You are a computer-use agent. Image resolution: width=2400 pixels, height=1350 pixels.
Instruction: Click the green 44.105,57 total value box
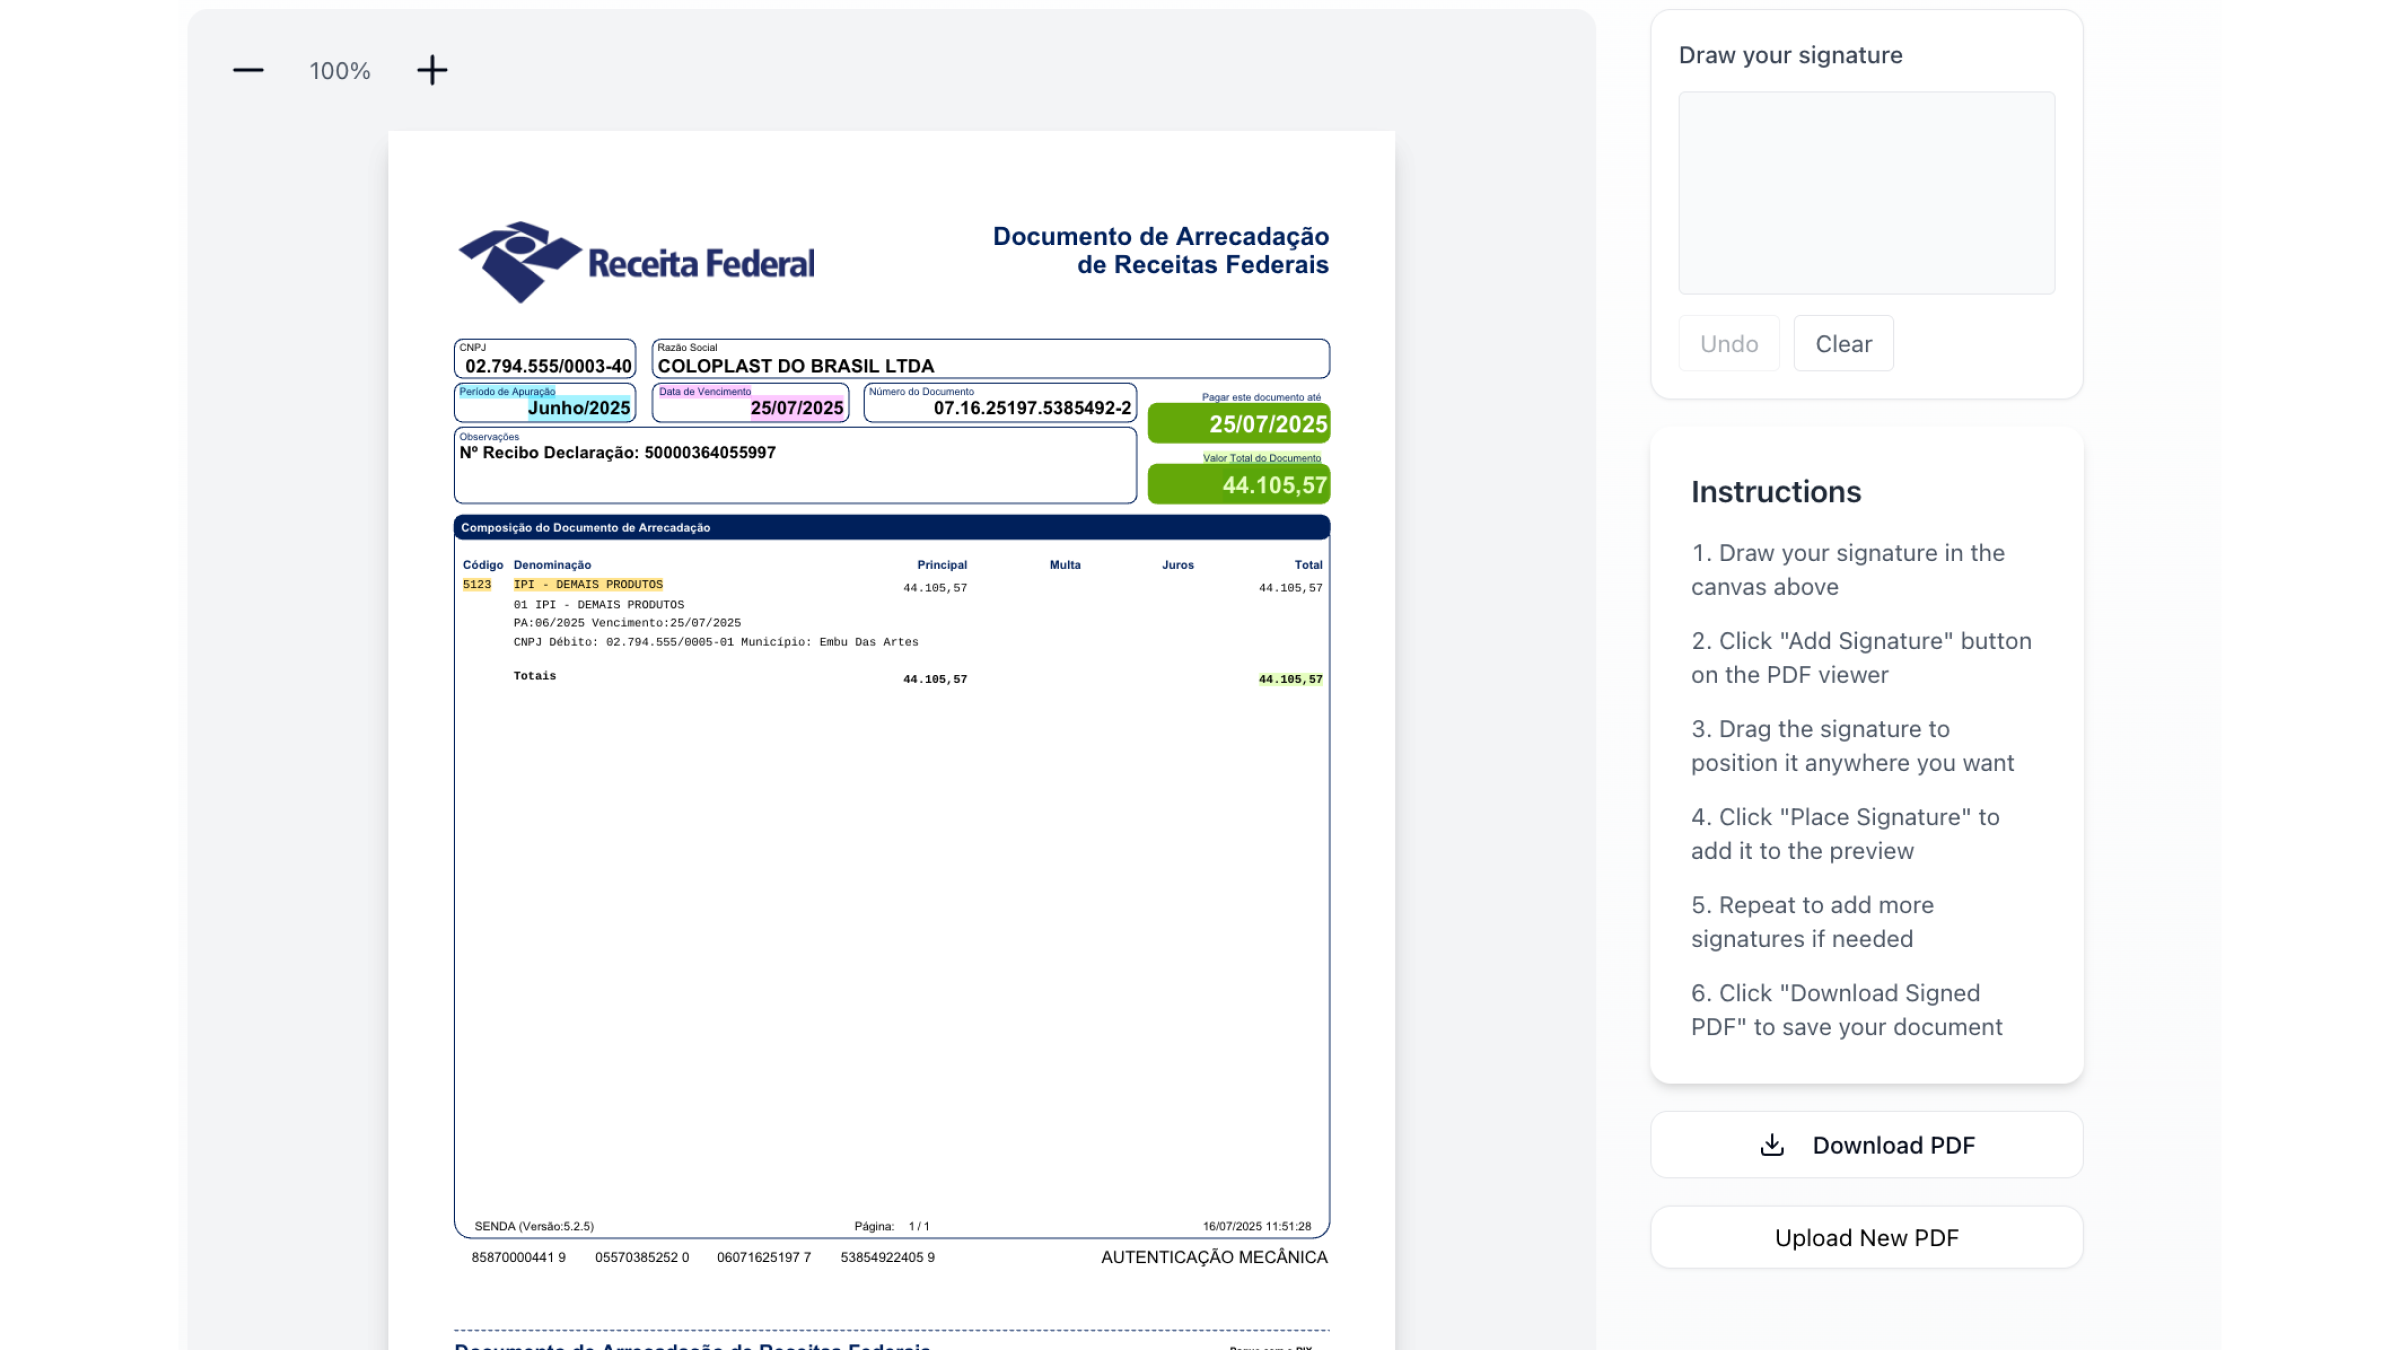pyautogui.click(x=1240, y=485)
